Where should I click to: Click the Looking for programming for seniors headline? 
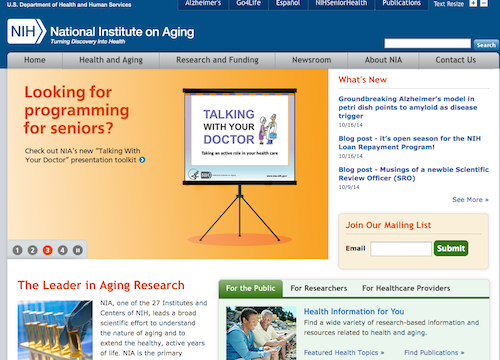click(76, 110)
